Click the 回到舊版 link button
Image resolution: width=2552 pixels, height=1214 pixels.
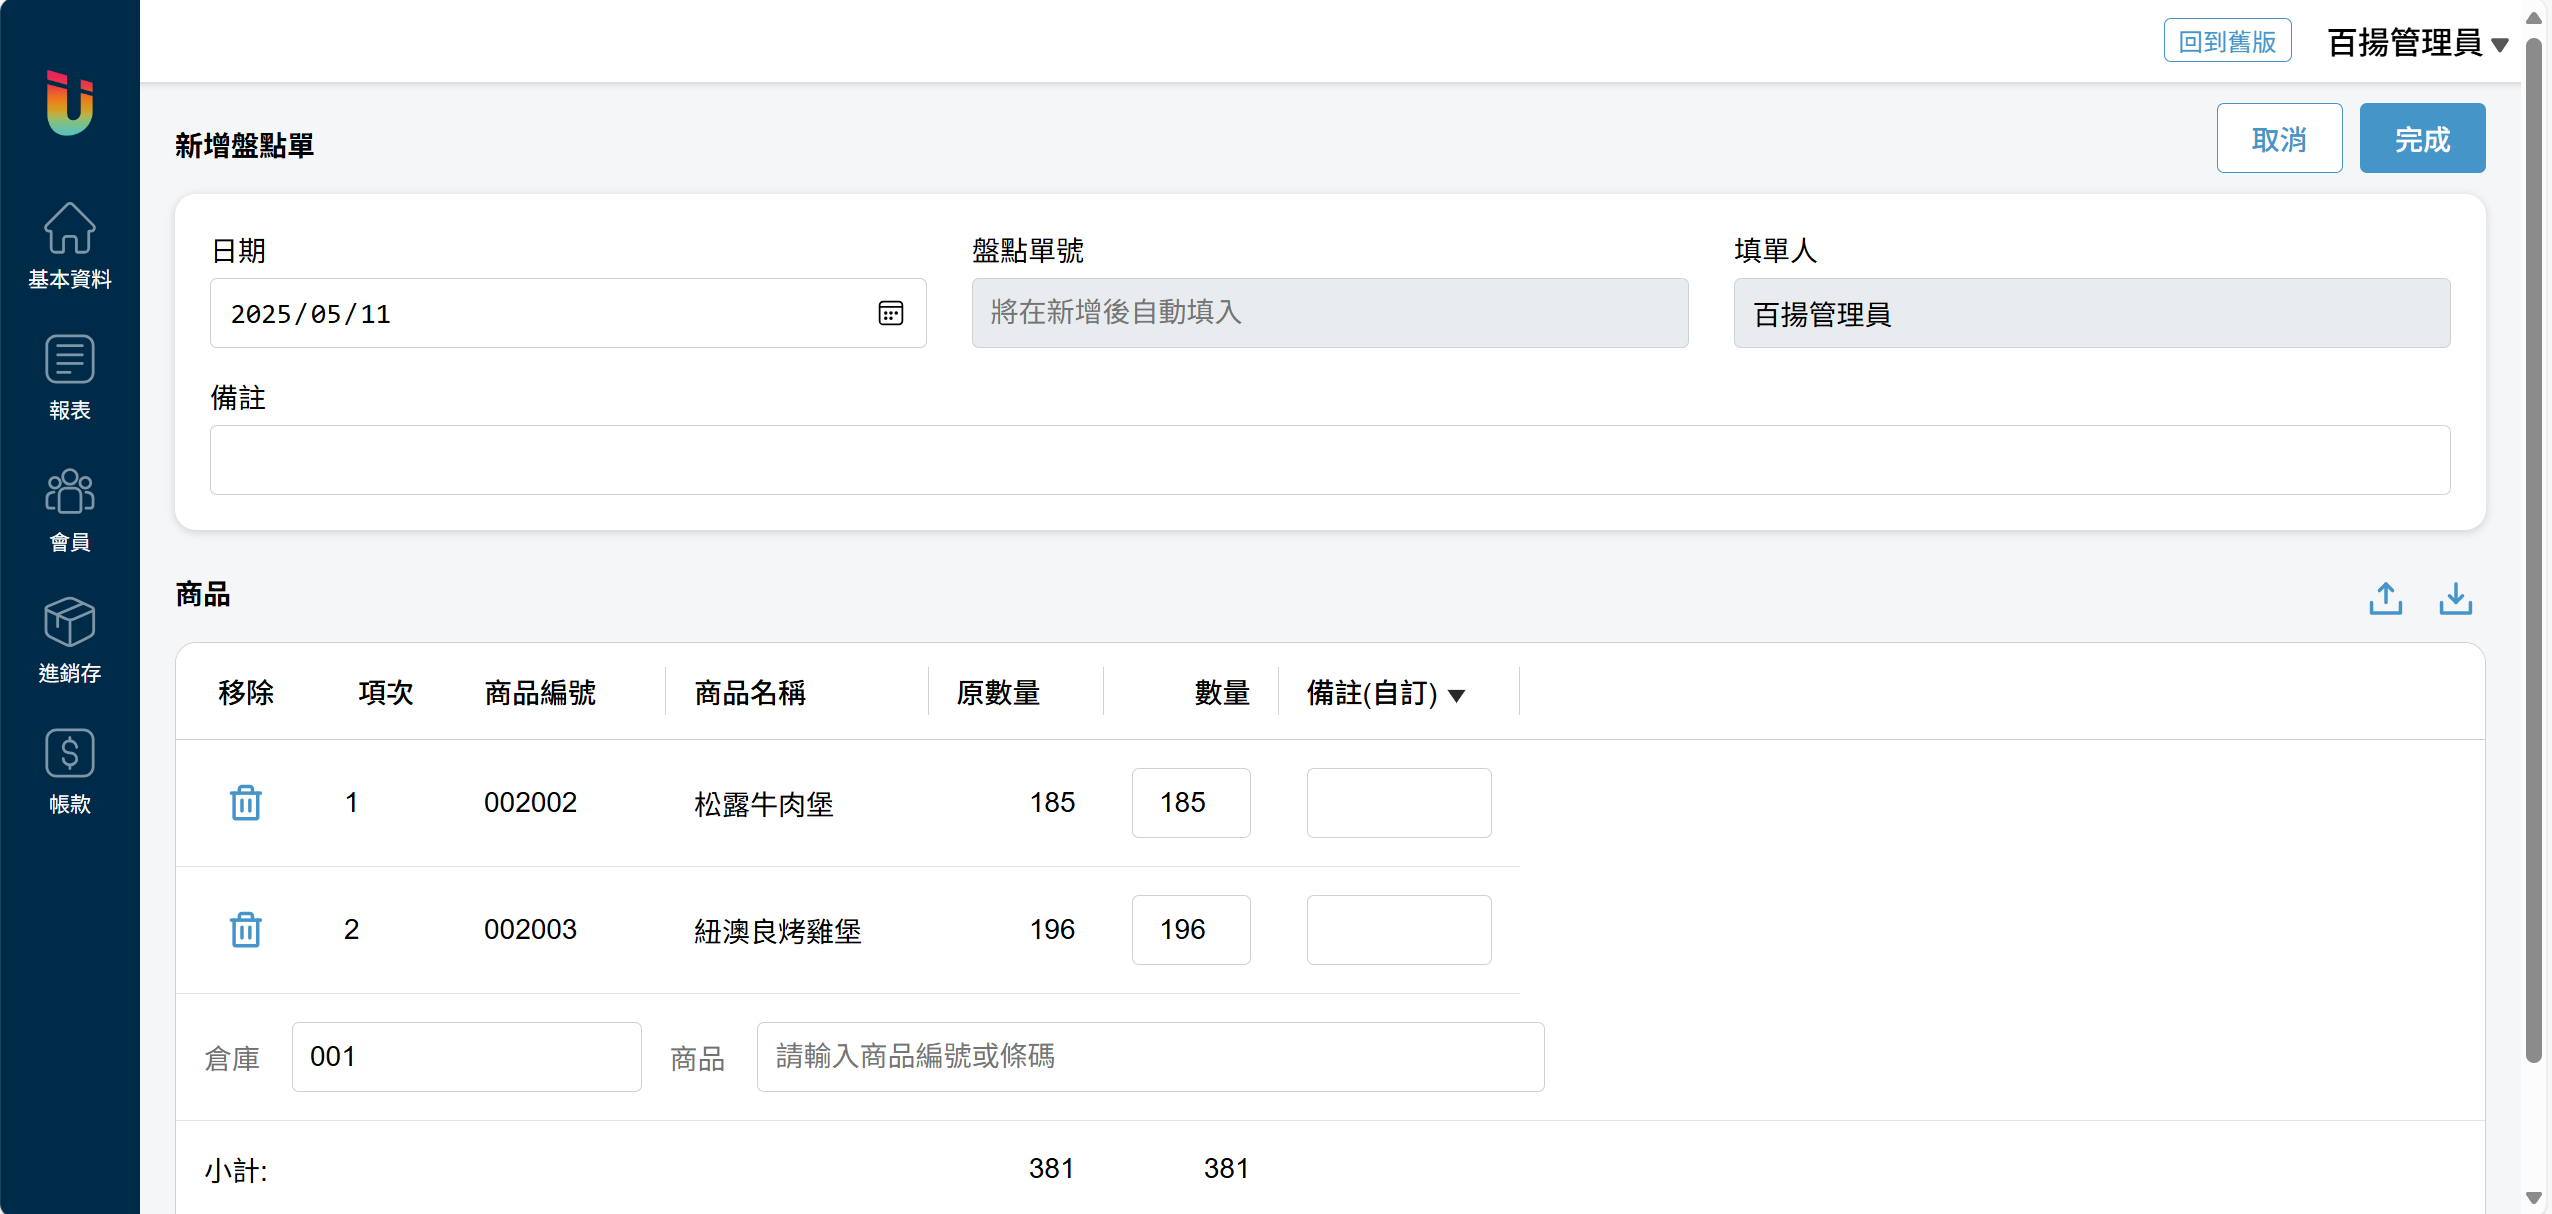[x=2227, y=41]
